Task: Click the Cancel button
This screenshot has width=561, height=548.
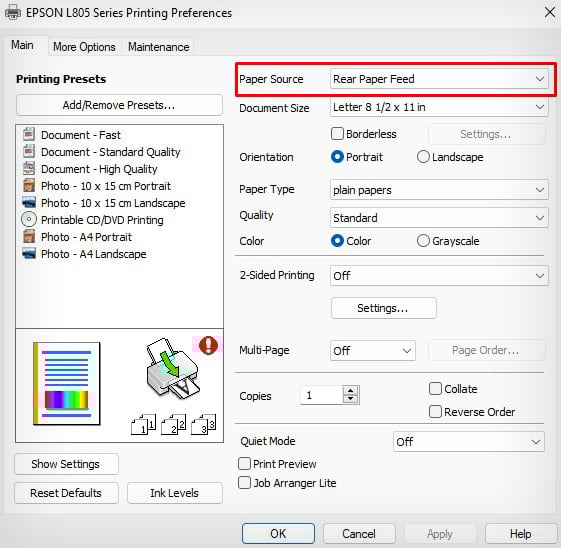Action: 359,533
